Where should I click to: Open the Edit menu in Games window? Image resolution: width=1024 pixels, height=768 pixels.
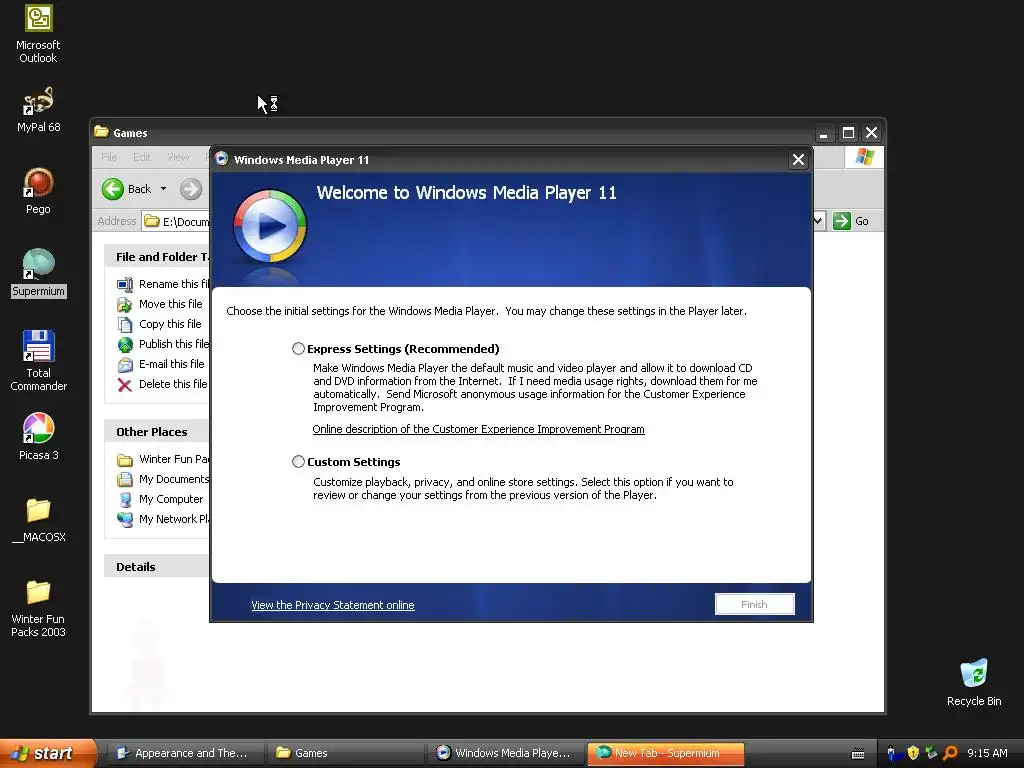(x=142, y=157)
